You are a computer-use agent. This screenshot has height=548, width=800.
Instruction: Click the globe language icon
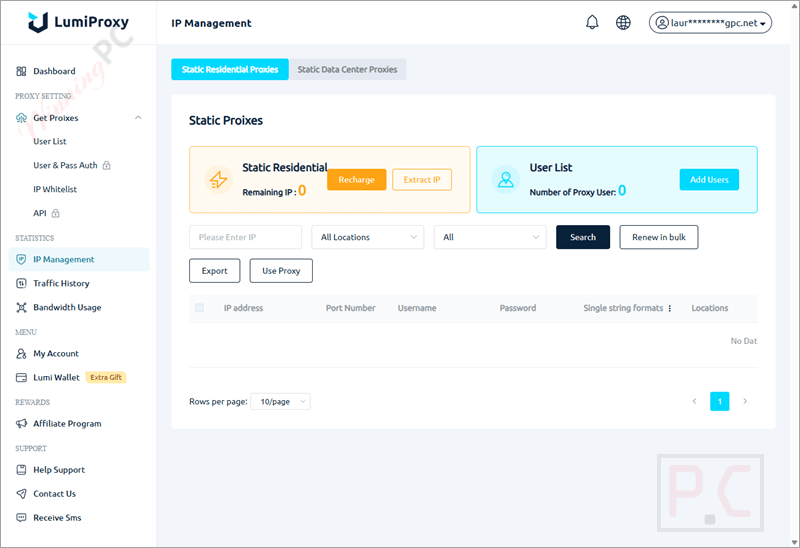pos(623,22)
